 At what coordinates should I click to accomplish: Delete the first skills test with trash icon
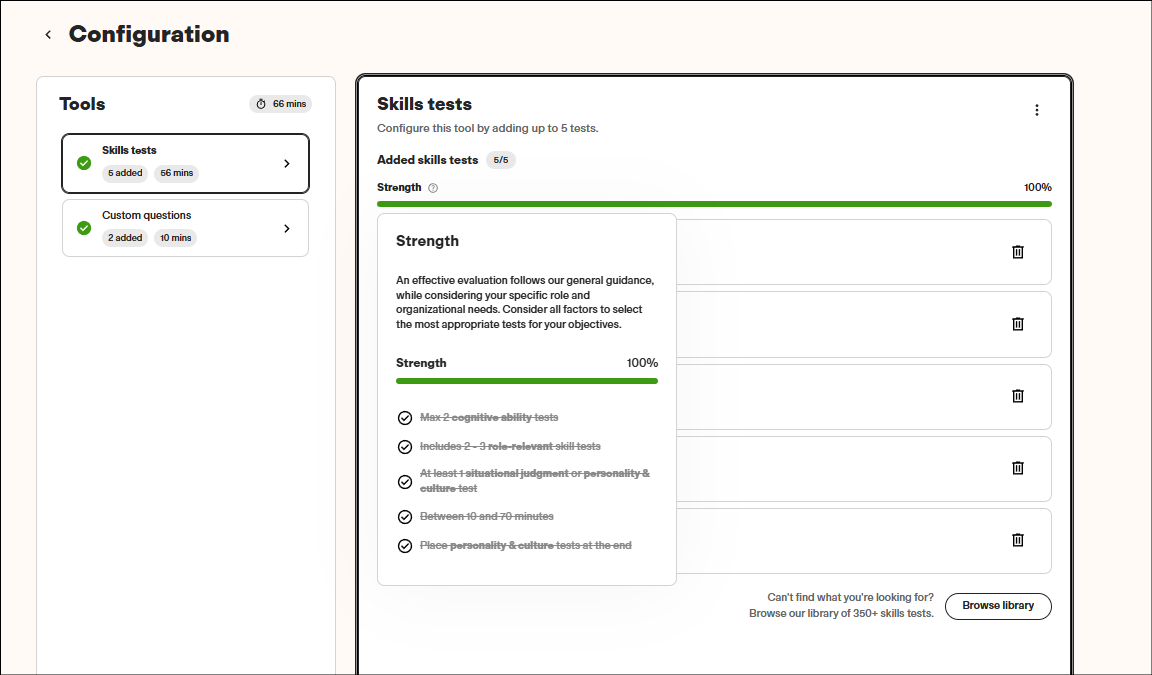tap(1018, 252)
